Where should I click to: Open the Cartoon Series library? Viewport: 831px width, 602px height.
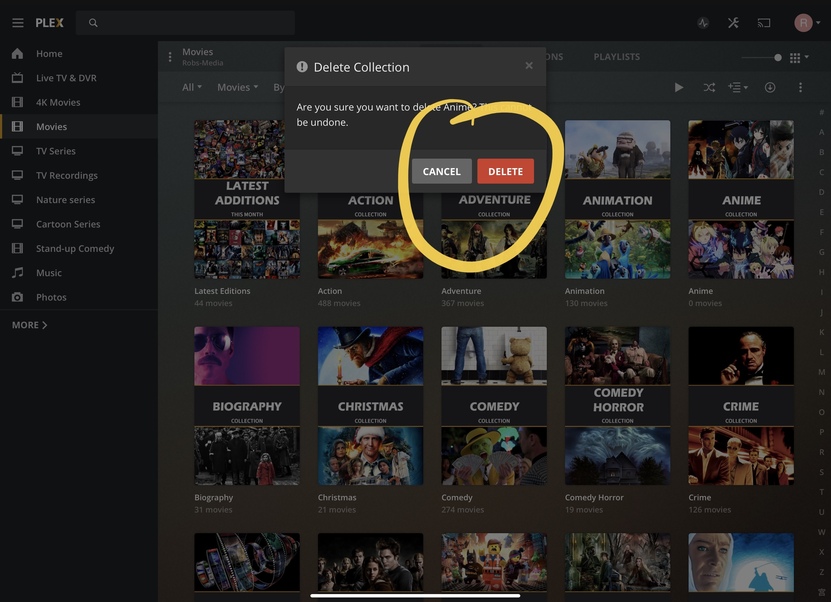79,224
